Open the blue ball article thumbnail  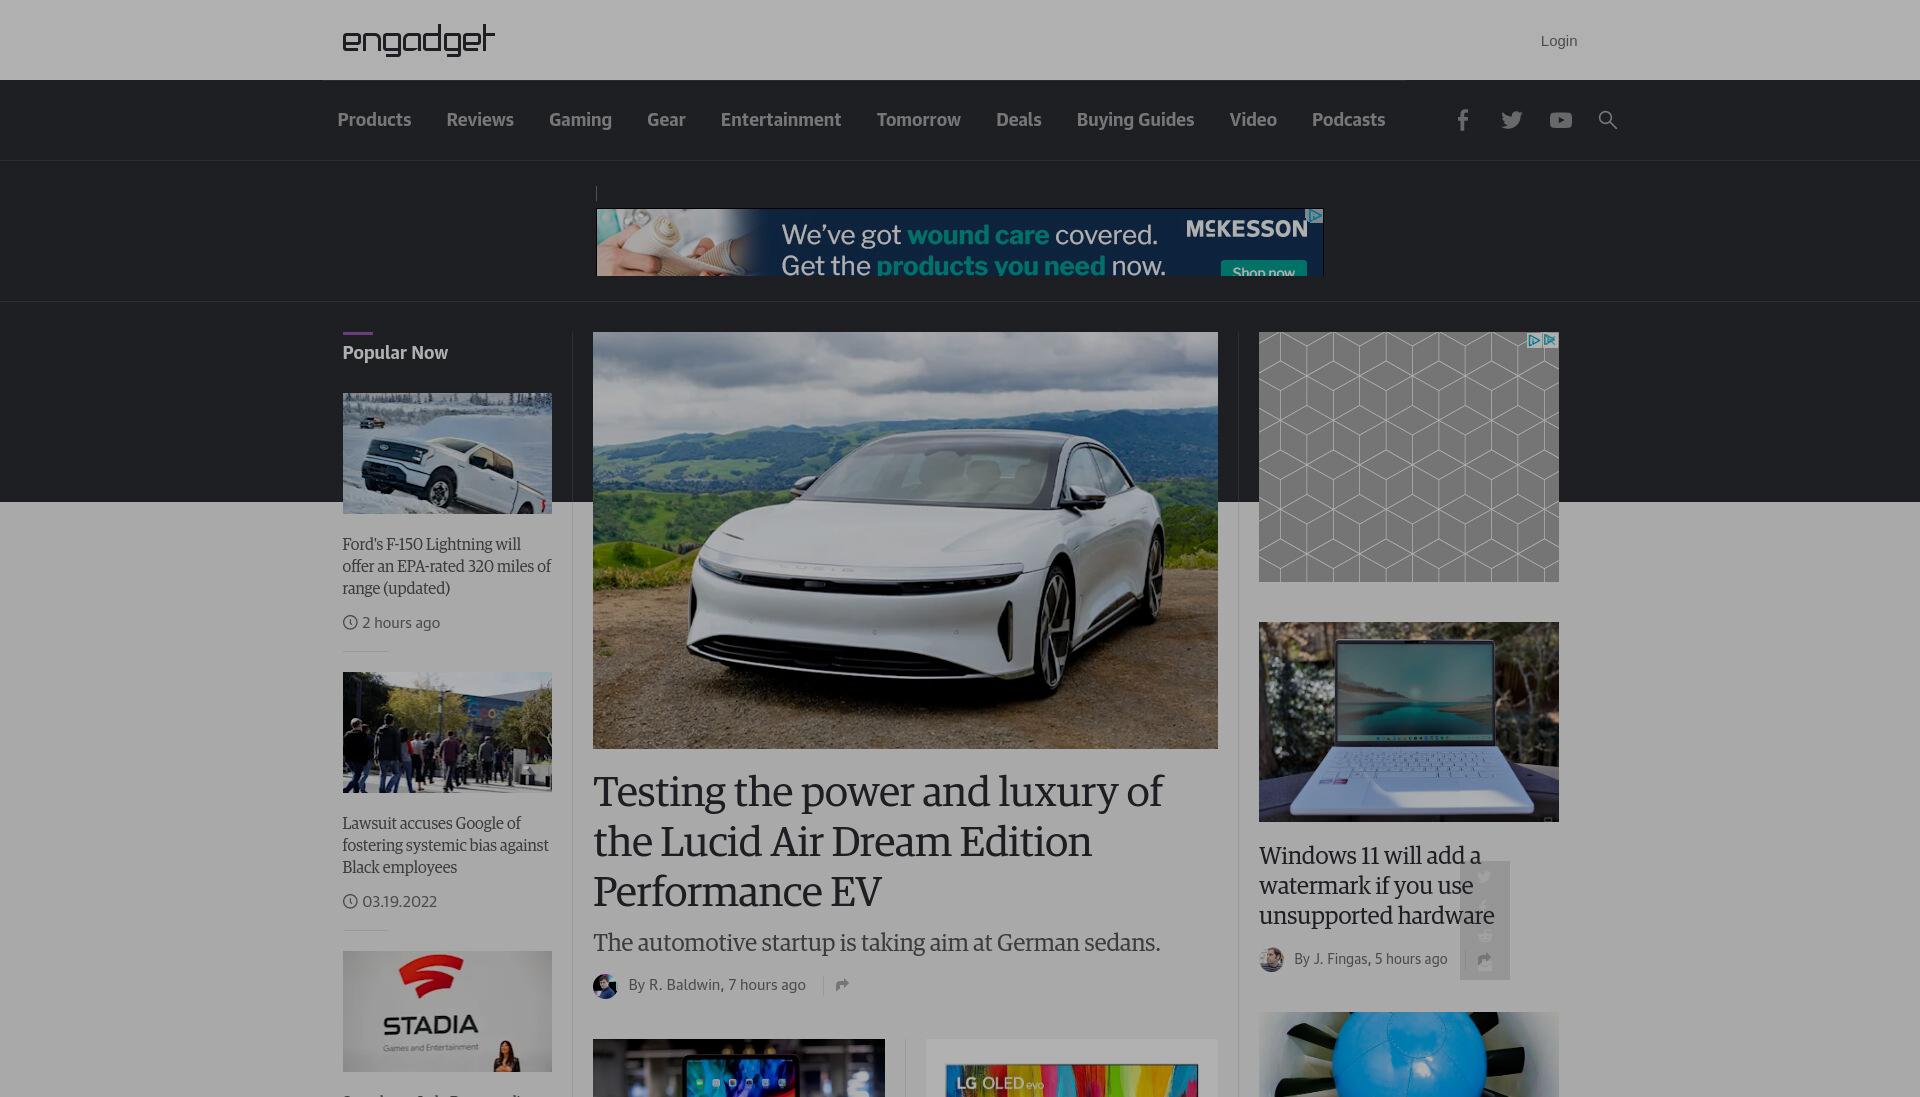click(1408, 1054)
